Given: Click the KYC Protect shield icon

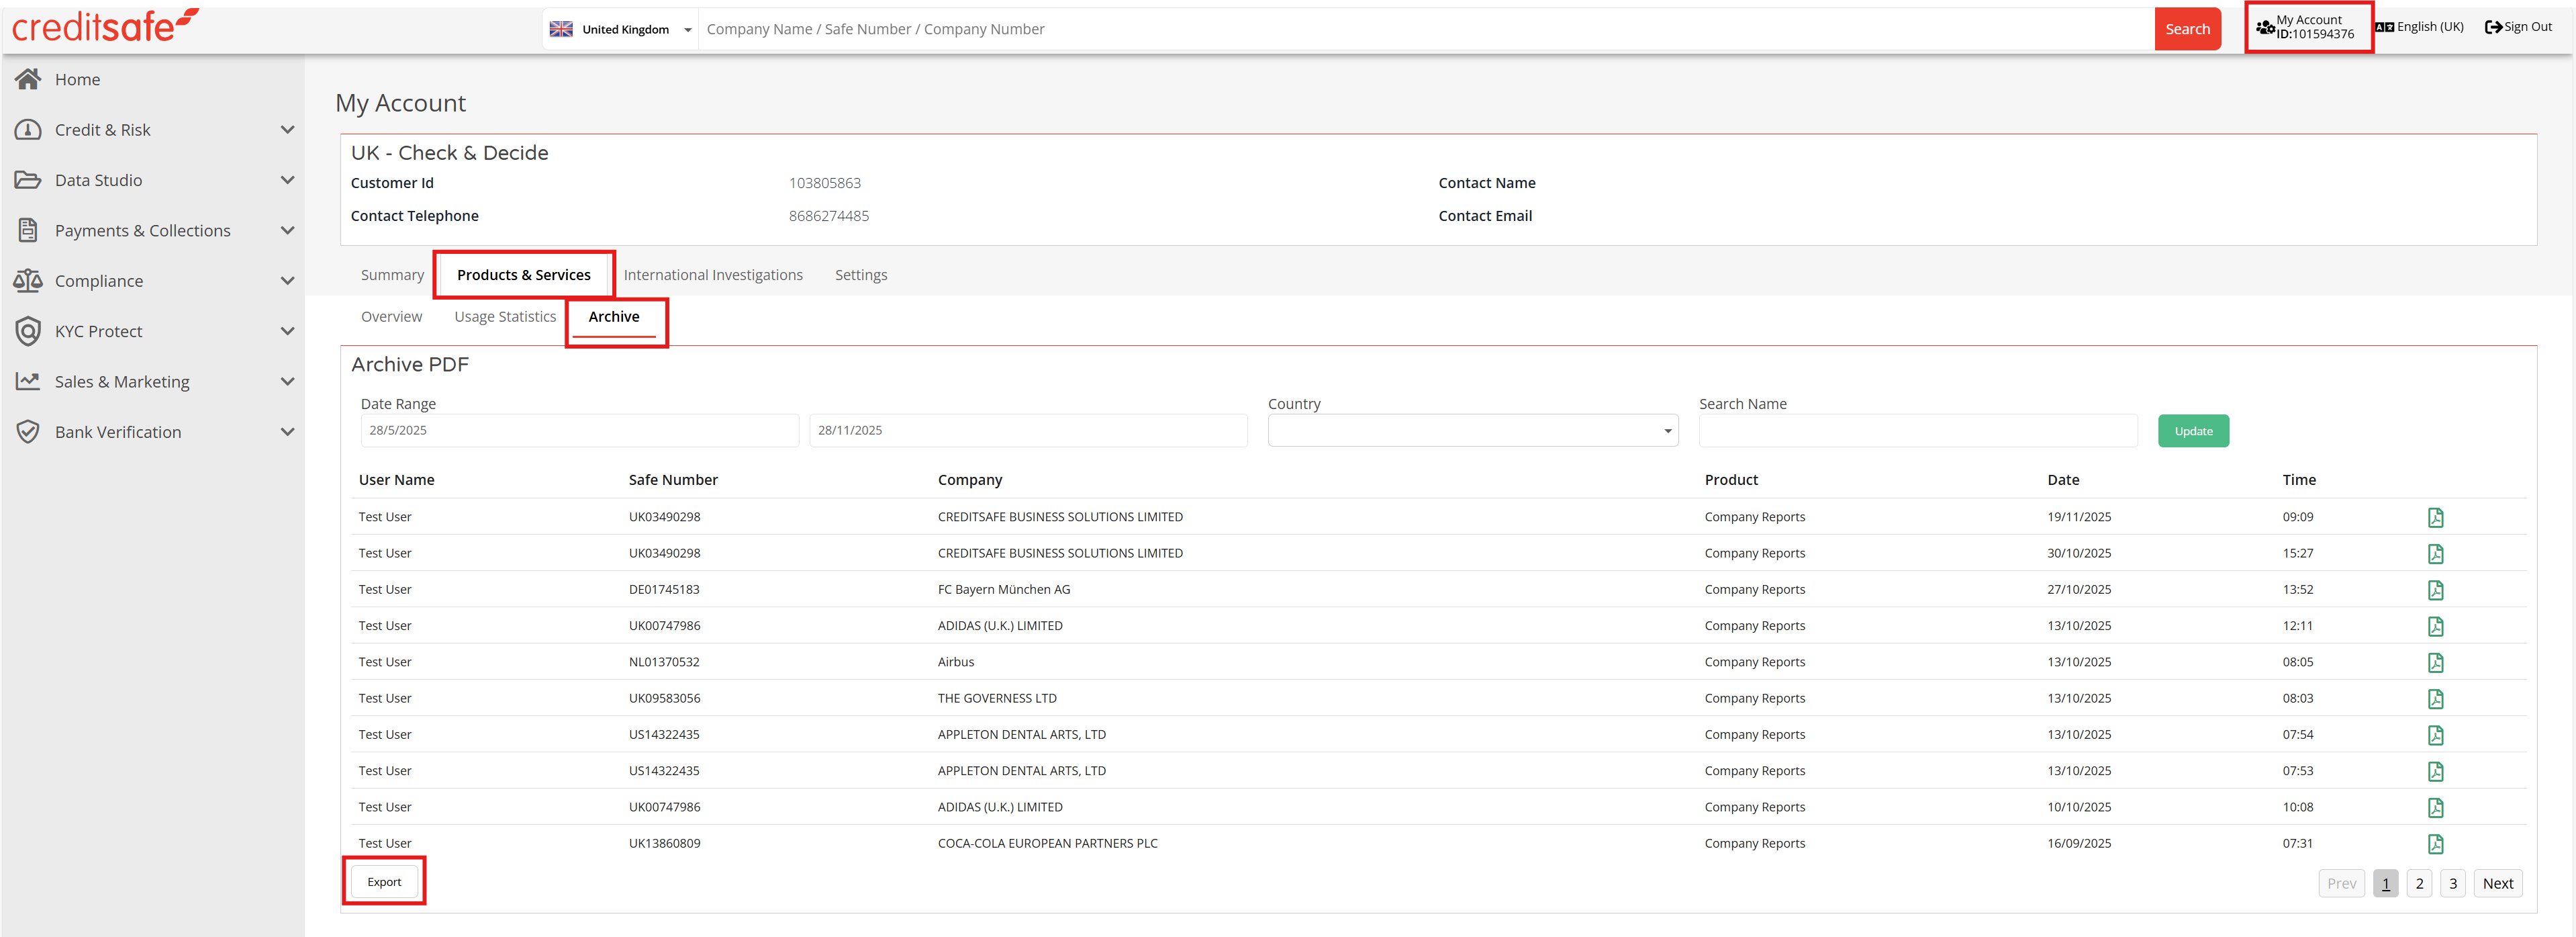Looking at the screenshot, I should (x=28, y=331).
